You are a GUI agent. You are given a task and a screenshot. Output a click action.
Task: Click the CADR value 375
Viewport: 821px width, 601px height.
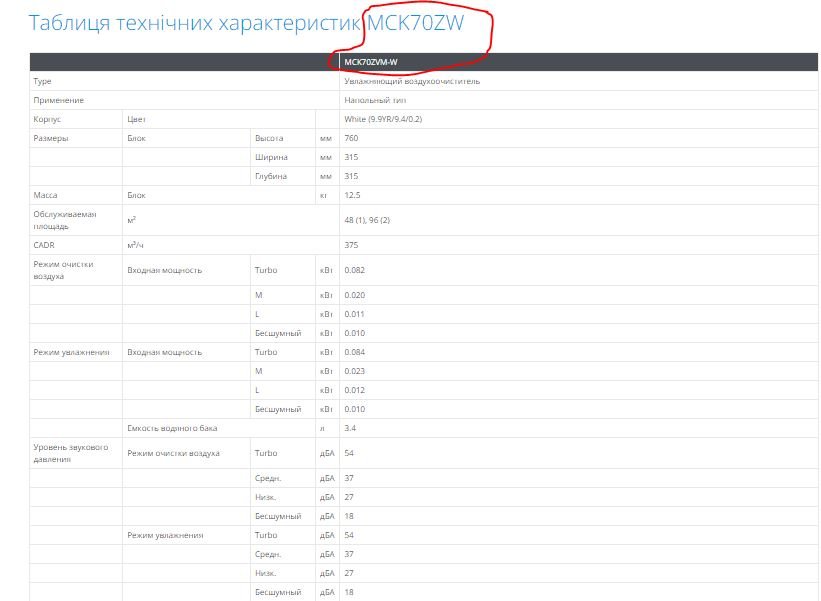351,244
